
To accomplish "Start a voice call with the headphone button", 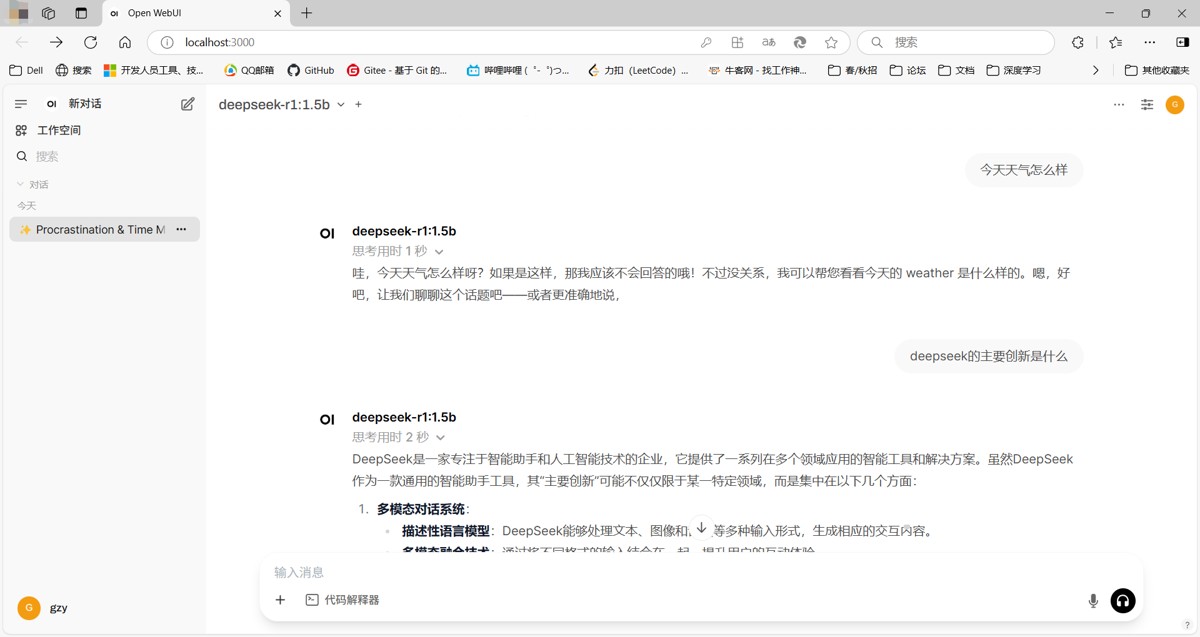I will [1123, 600].
